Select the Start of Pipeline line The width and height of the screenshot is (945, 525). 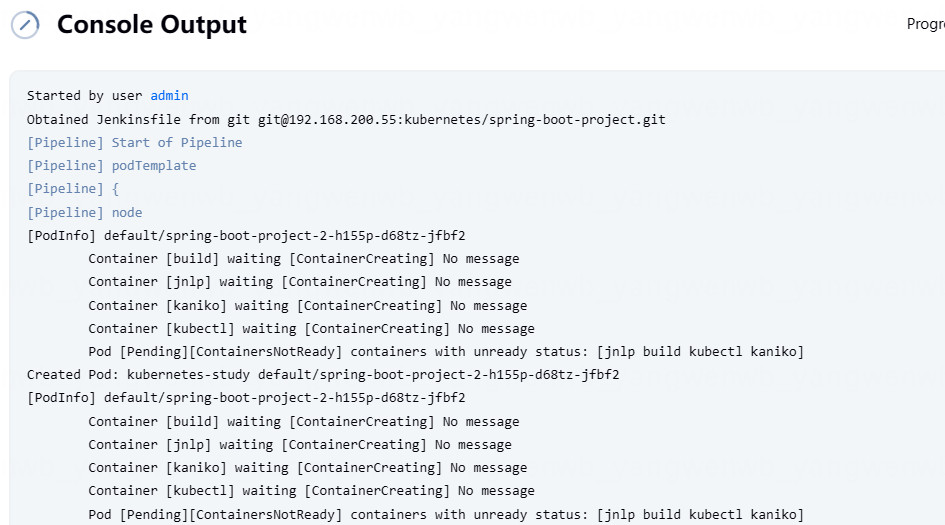pyautogui.click(x=134, y=143)
